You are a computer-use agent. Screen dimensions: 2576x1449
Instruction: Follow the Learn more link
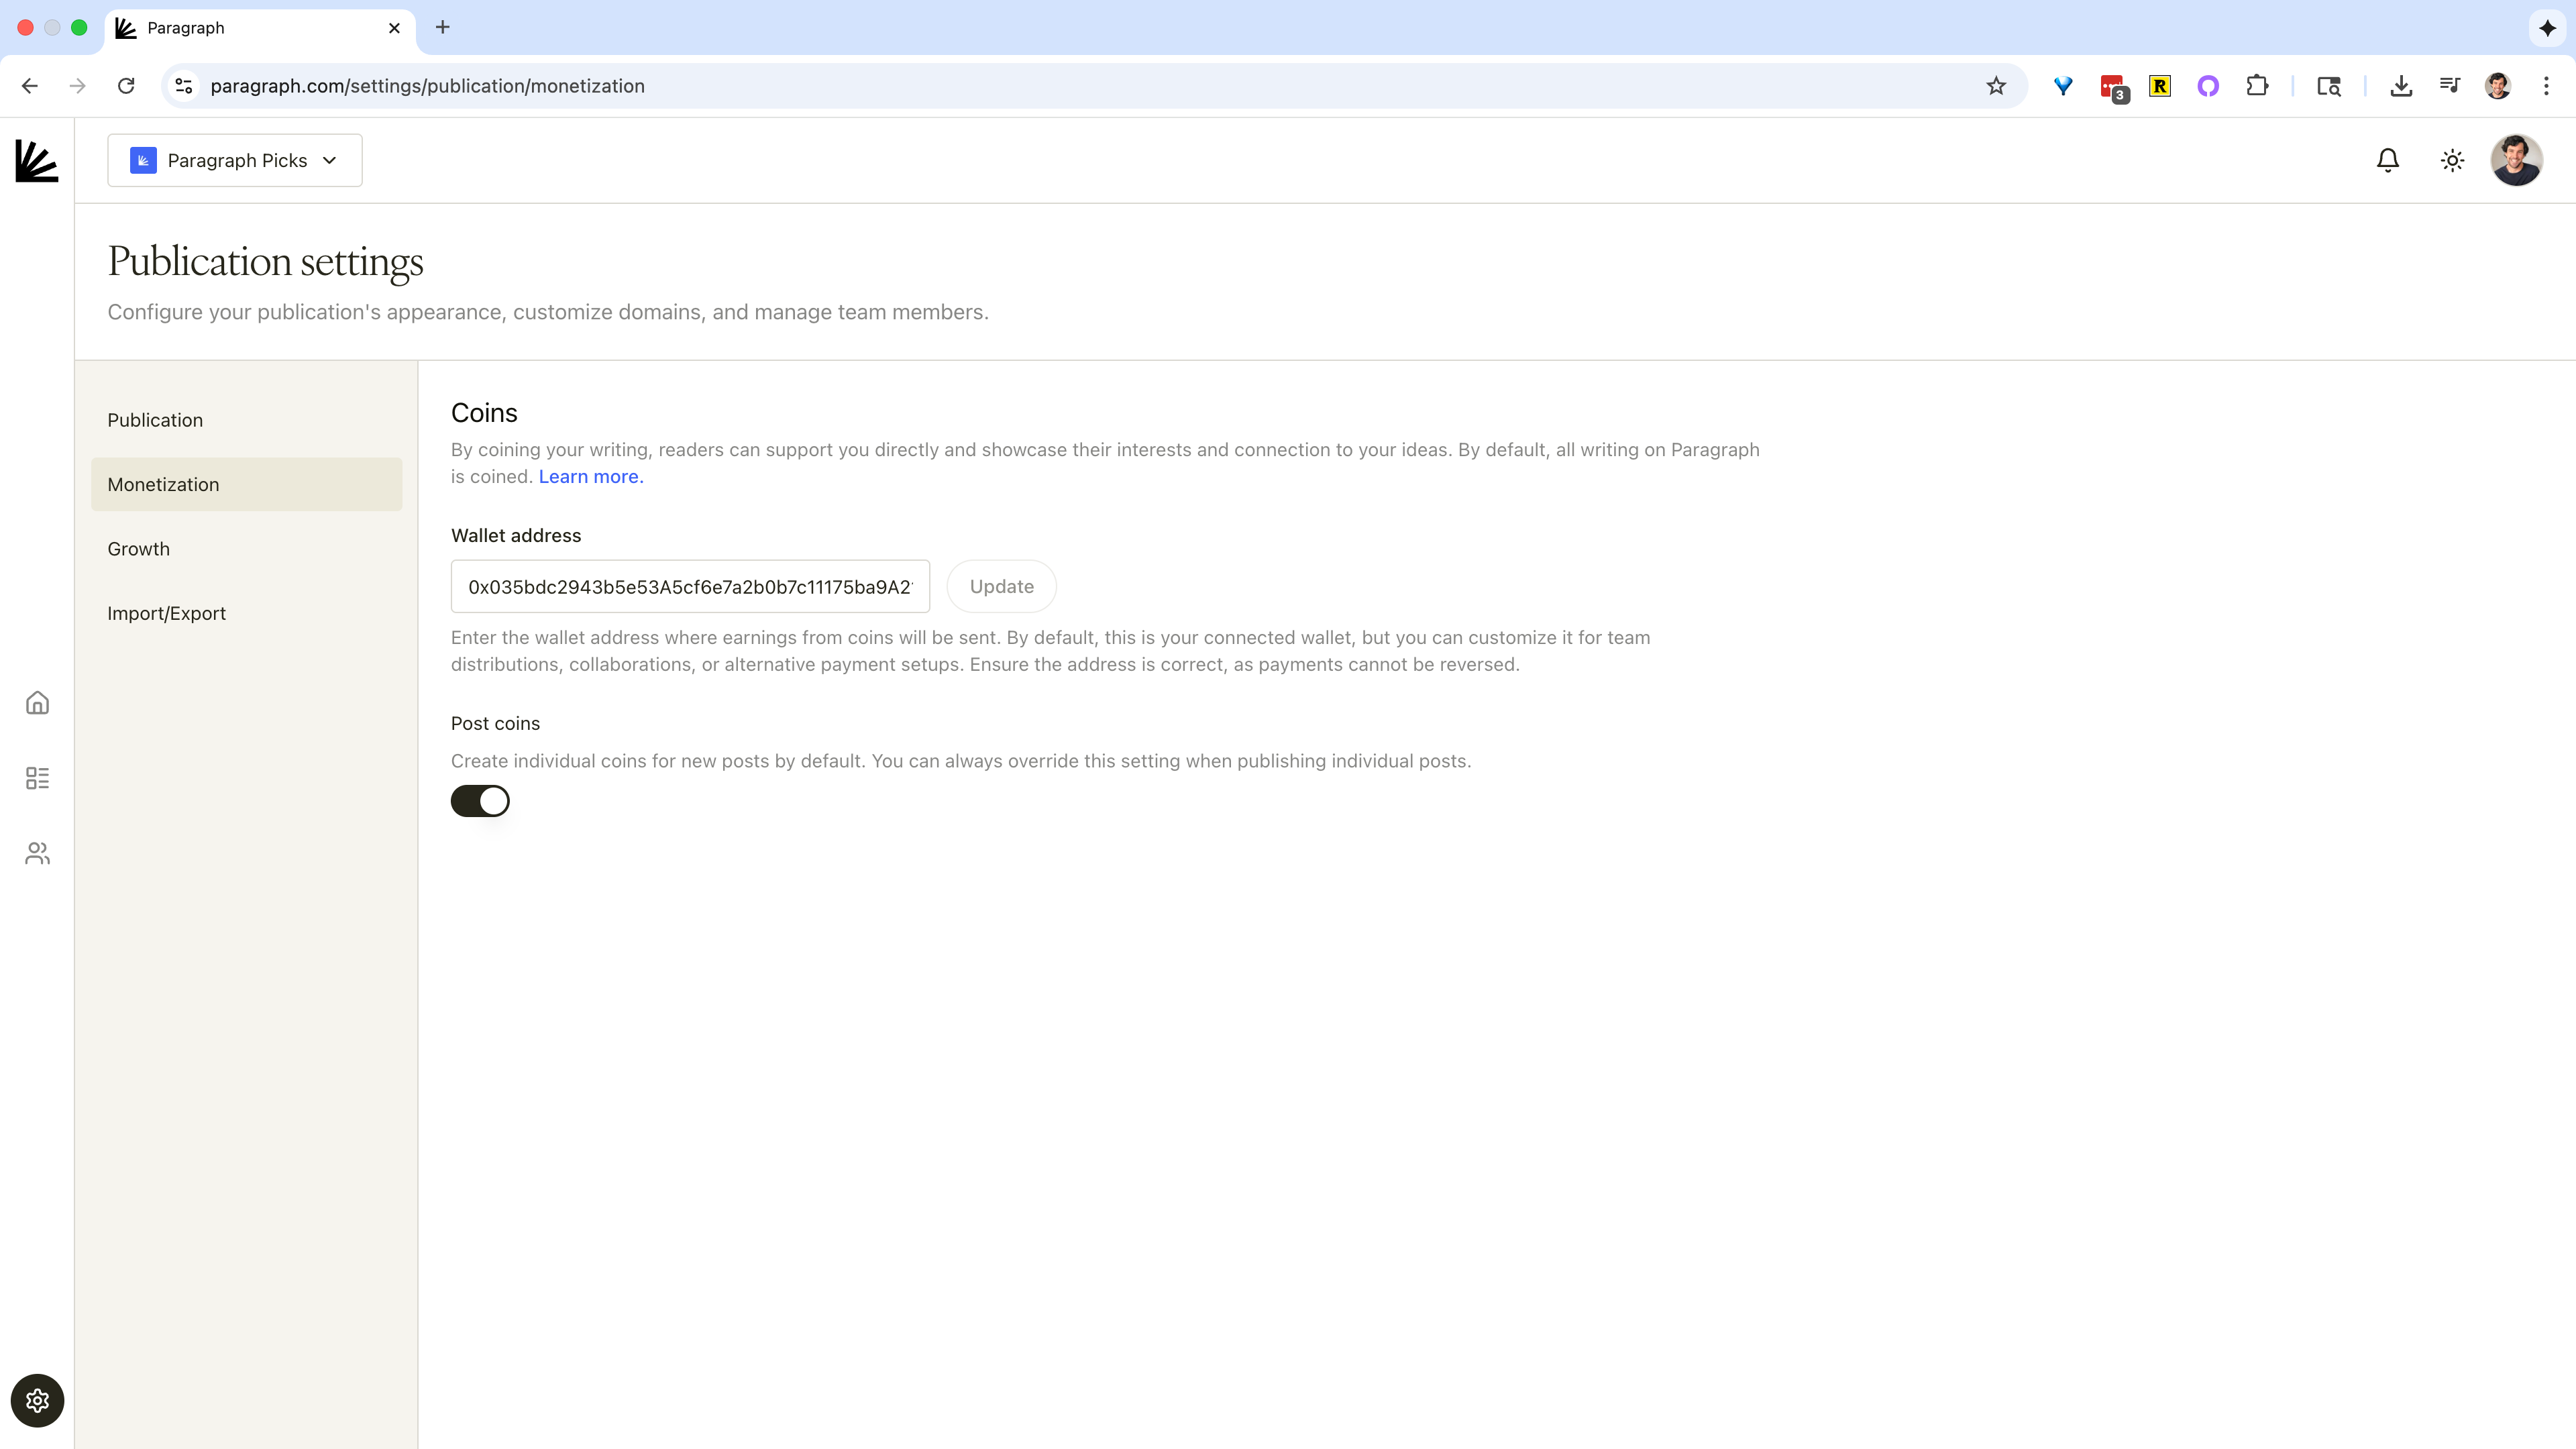coord(590,477)
